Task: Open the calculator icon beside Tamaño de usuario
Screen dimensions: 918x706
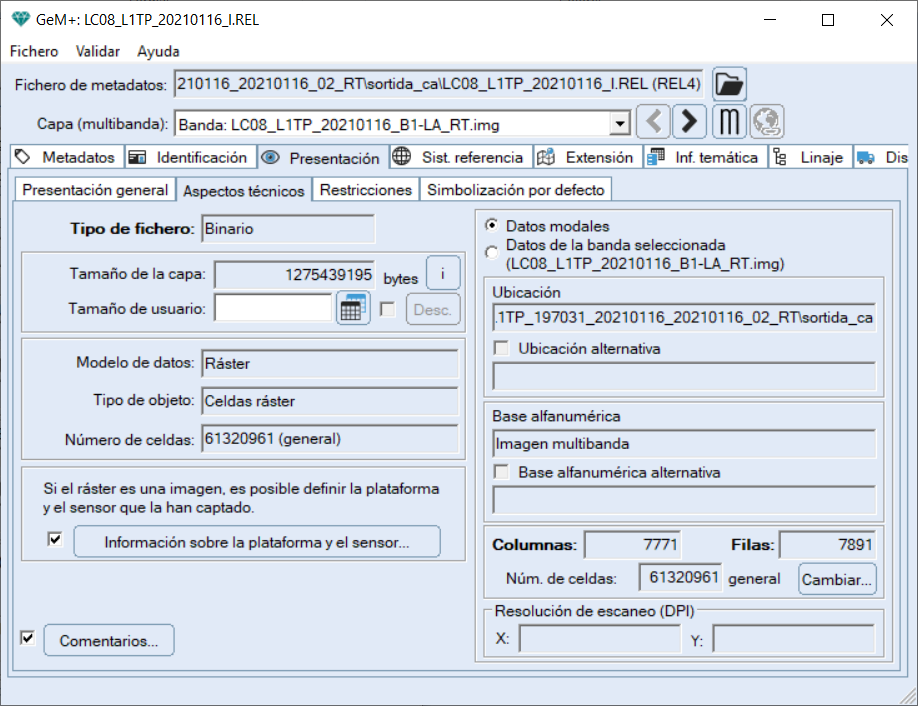Action: (350, 309)
